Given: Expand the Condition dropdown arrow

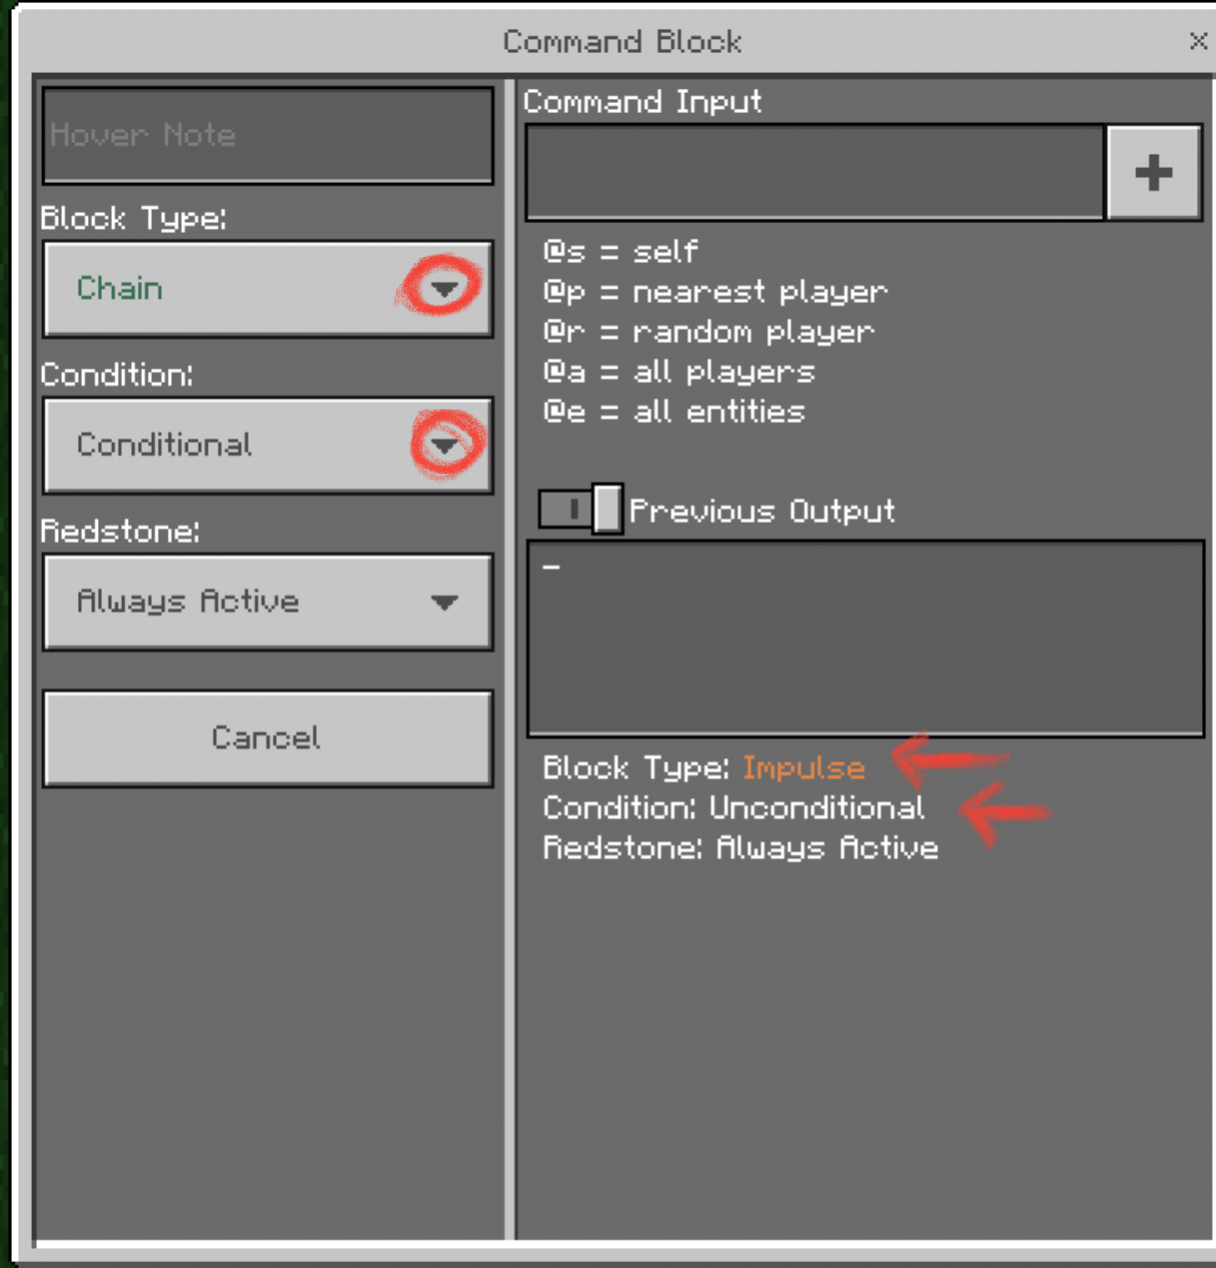Looking at the screenshot, I should point(445,445).
